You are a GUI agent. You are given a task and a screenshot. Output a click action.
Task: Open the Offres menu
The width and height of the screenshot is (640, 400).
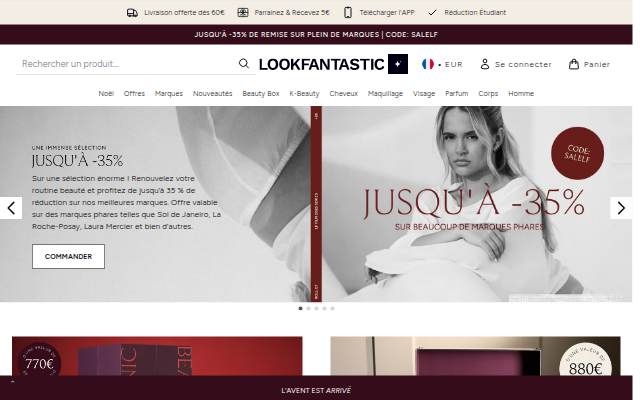click(134, 93)
